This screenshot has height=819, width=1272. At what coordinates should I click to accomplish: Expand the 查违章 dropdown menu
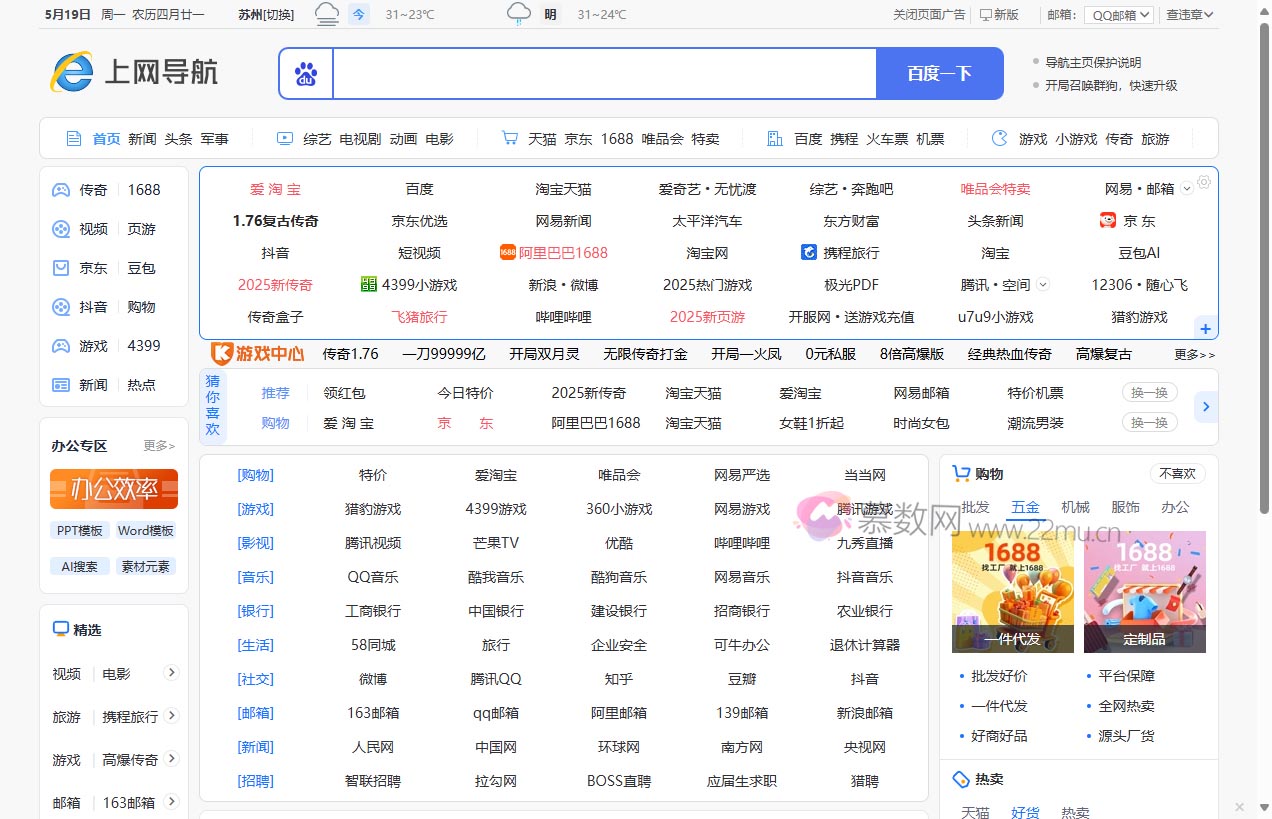click(1189, 14)
